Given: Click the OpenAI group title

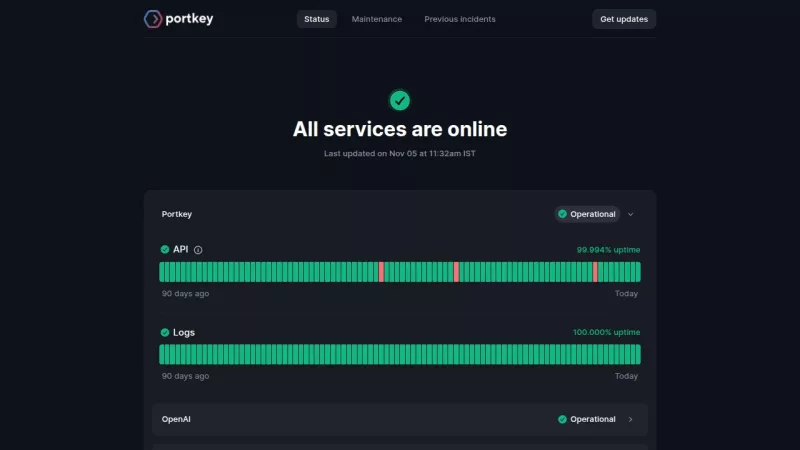Looking at the screenshot, I should [176, 419].
